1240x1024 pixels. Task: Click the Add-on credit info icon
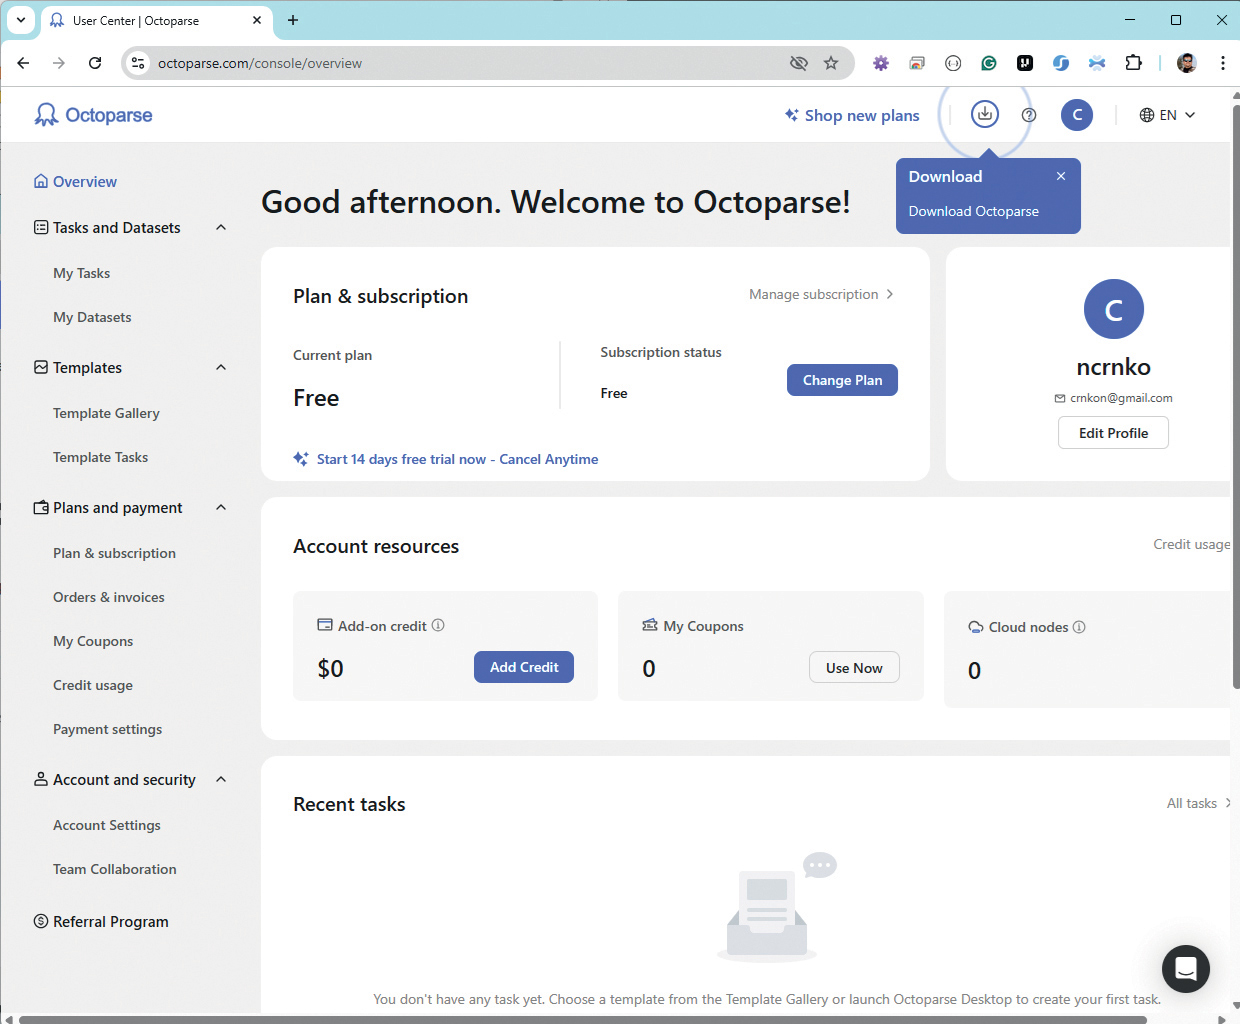(438, 625)
